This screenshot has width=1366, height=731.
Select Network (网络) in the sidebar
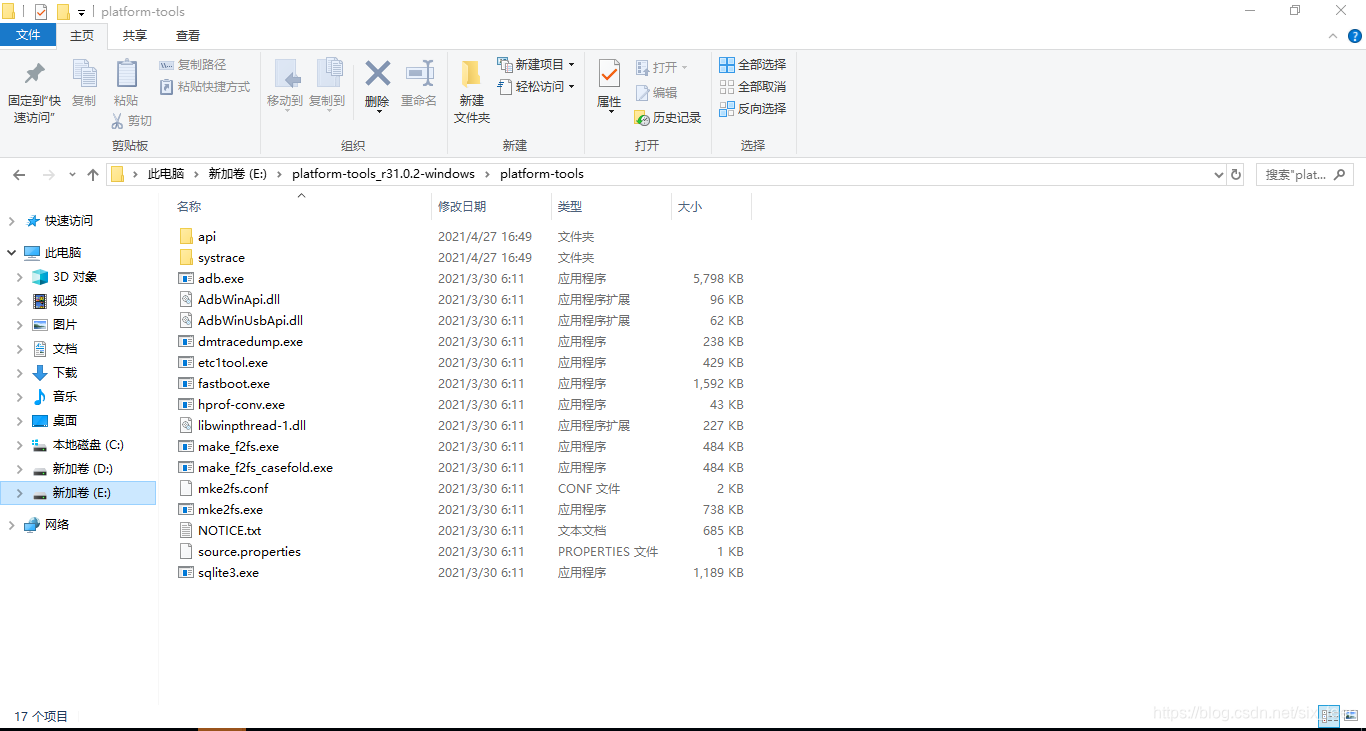[57, 525]
